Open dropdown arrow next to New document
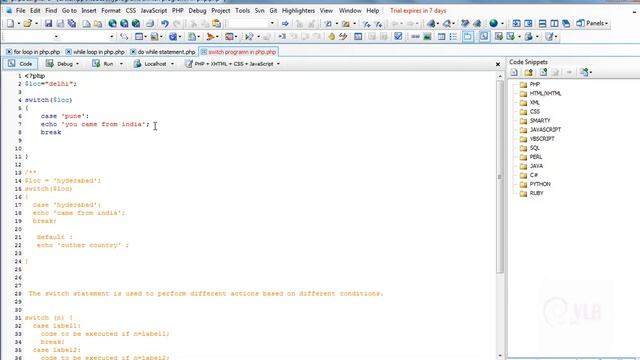The width and height of the screenshot is (640, 360). pyautogui.click(x=19, y=24)
